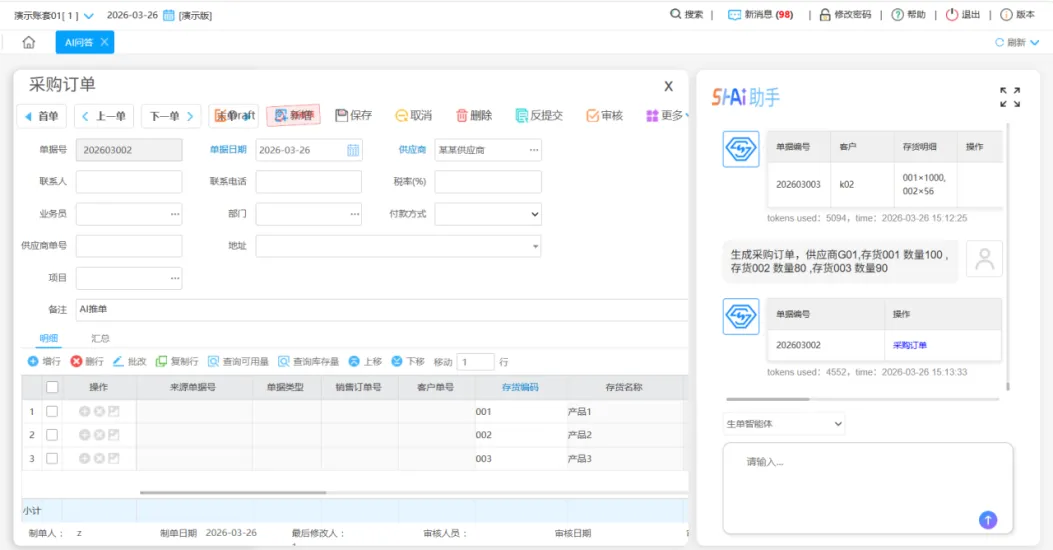This screenshot has width=1053, height=550.
Task: Open the 生单智能体 agent selector
Action: 783,424
